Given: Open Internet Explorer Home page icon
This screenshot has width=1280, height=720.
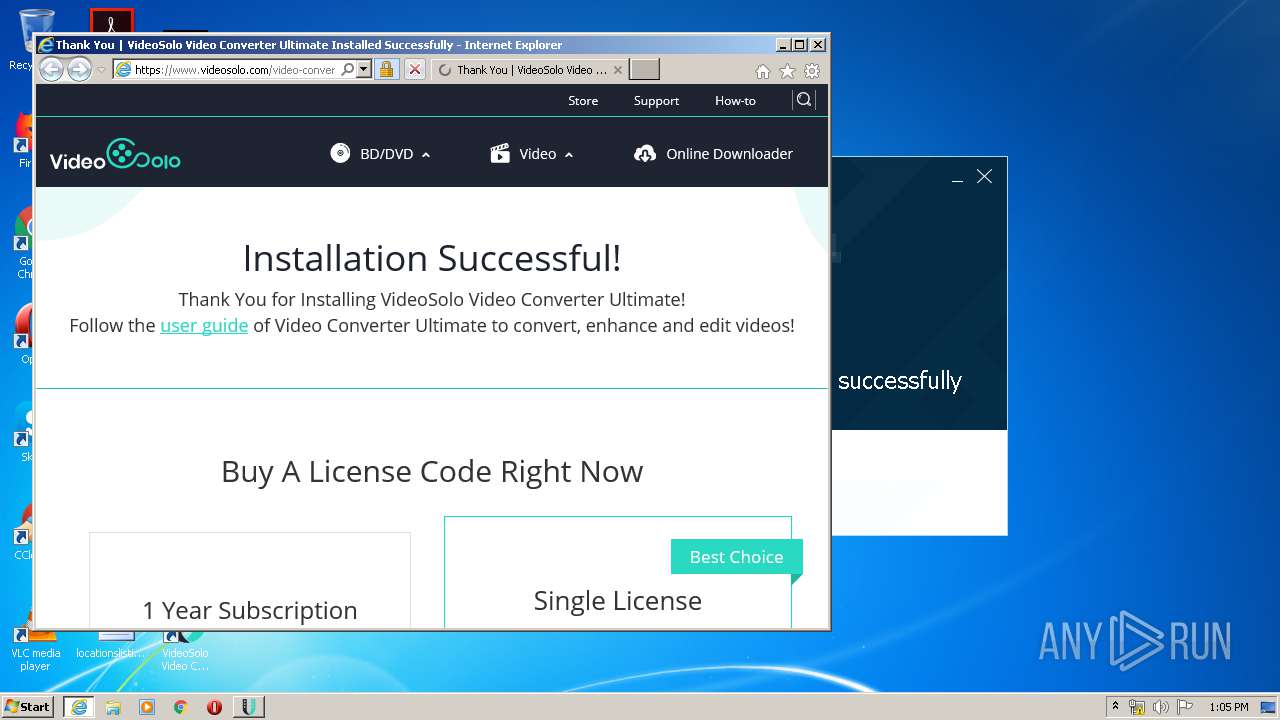Looking at the screenshot, I should (x=763, y=71).
